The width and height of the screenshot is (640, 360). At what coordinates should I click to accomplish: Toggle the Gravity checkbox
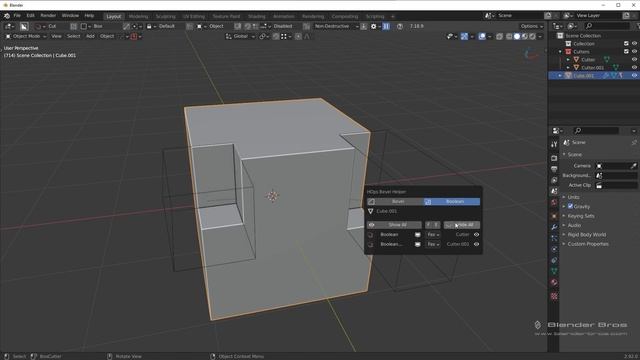coord(570,206)
